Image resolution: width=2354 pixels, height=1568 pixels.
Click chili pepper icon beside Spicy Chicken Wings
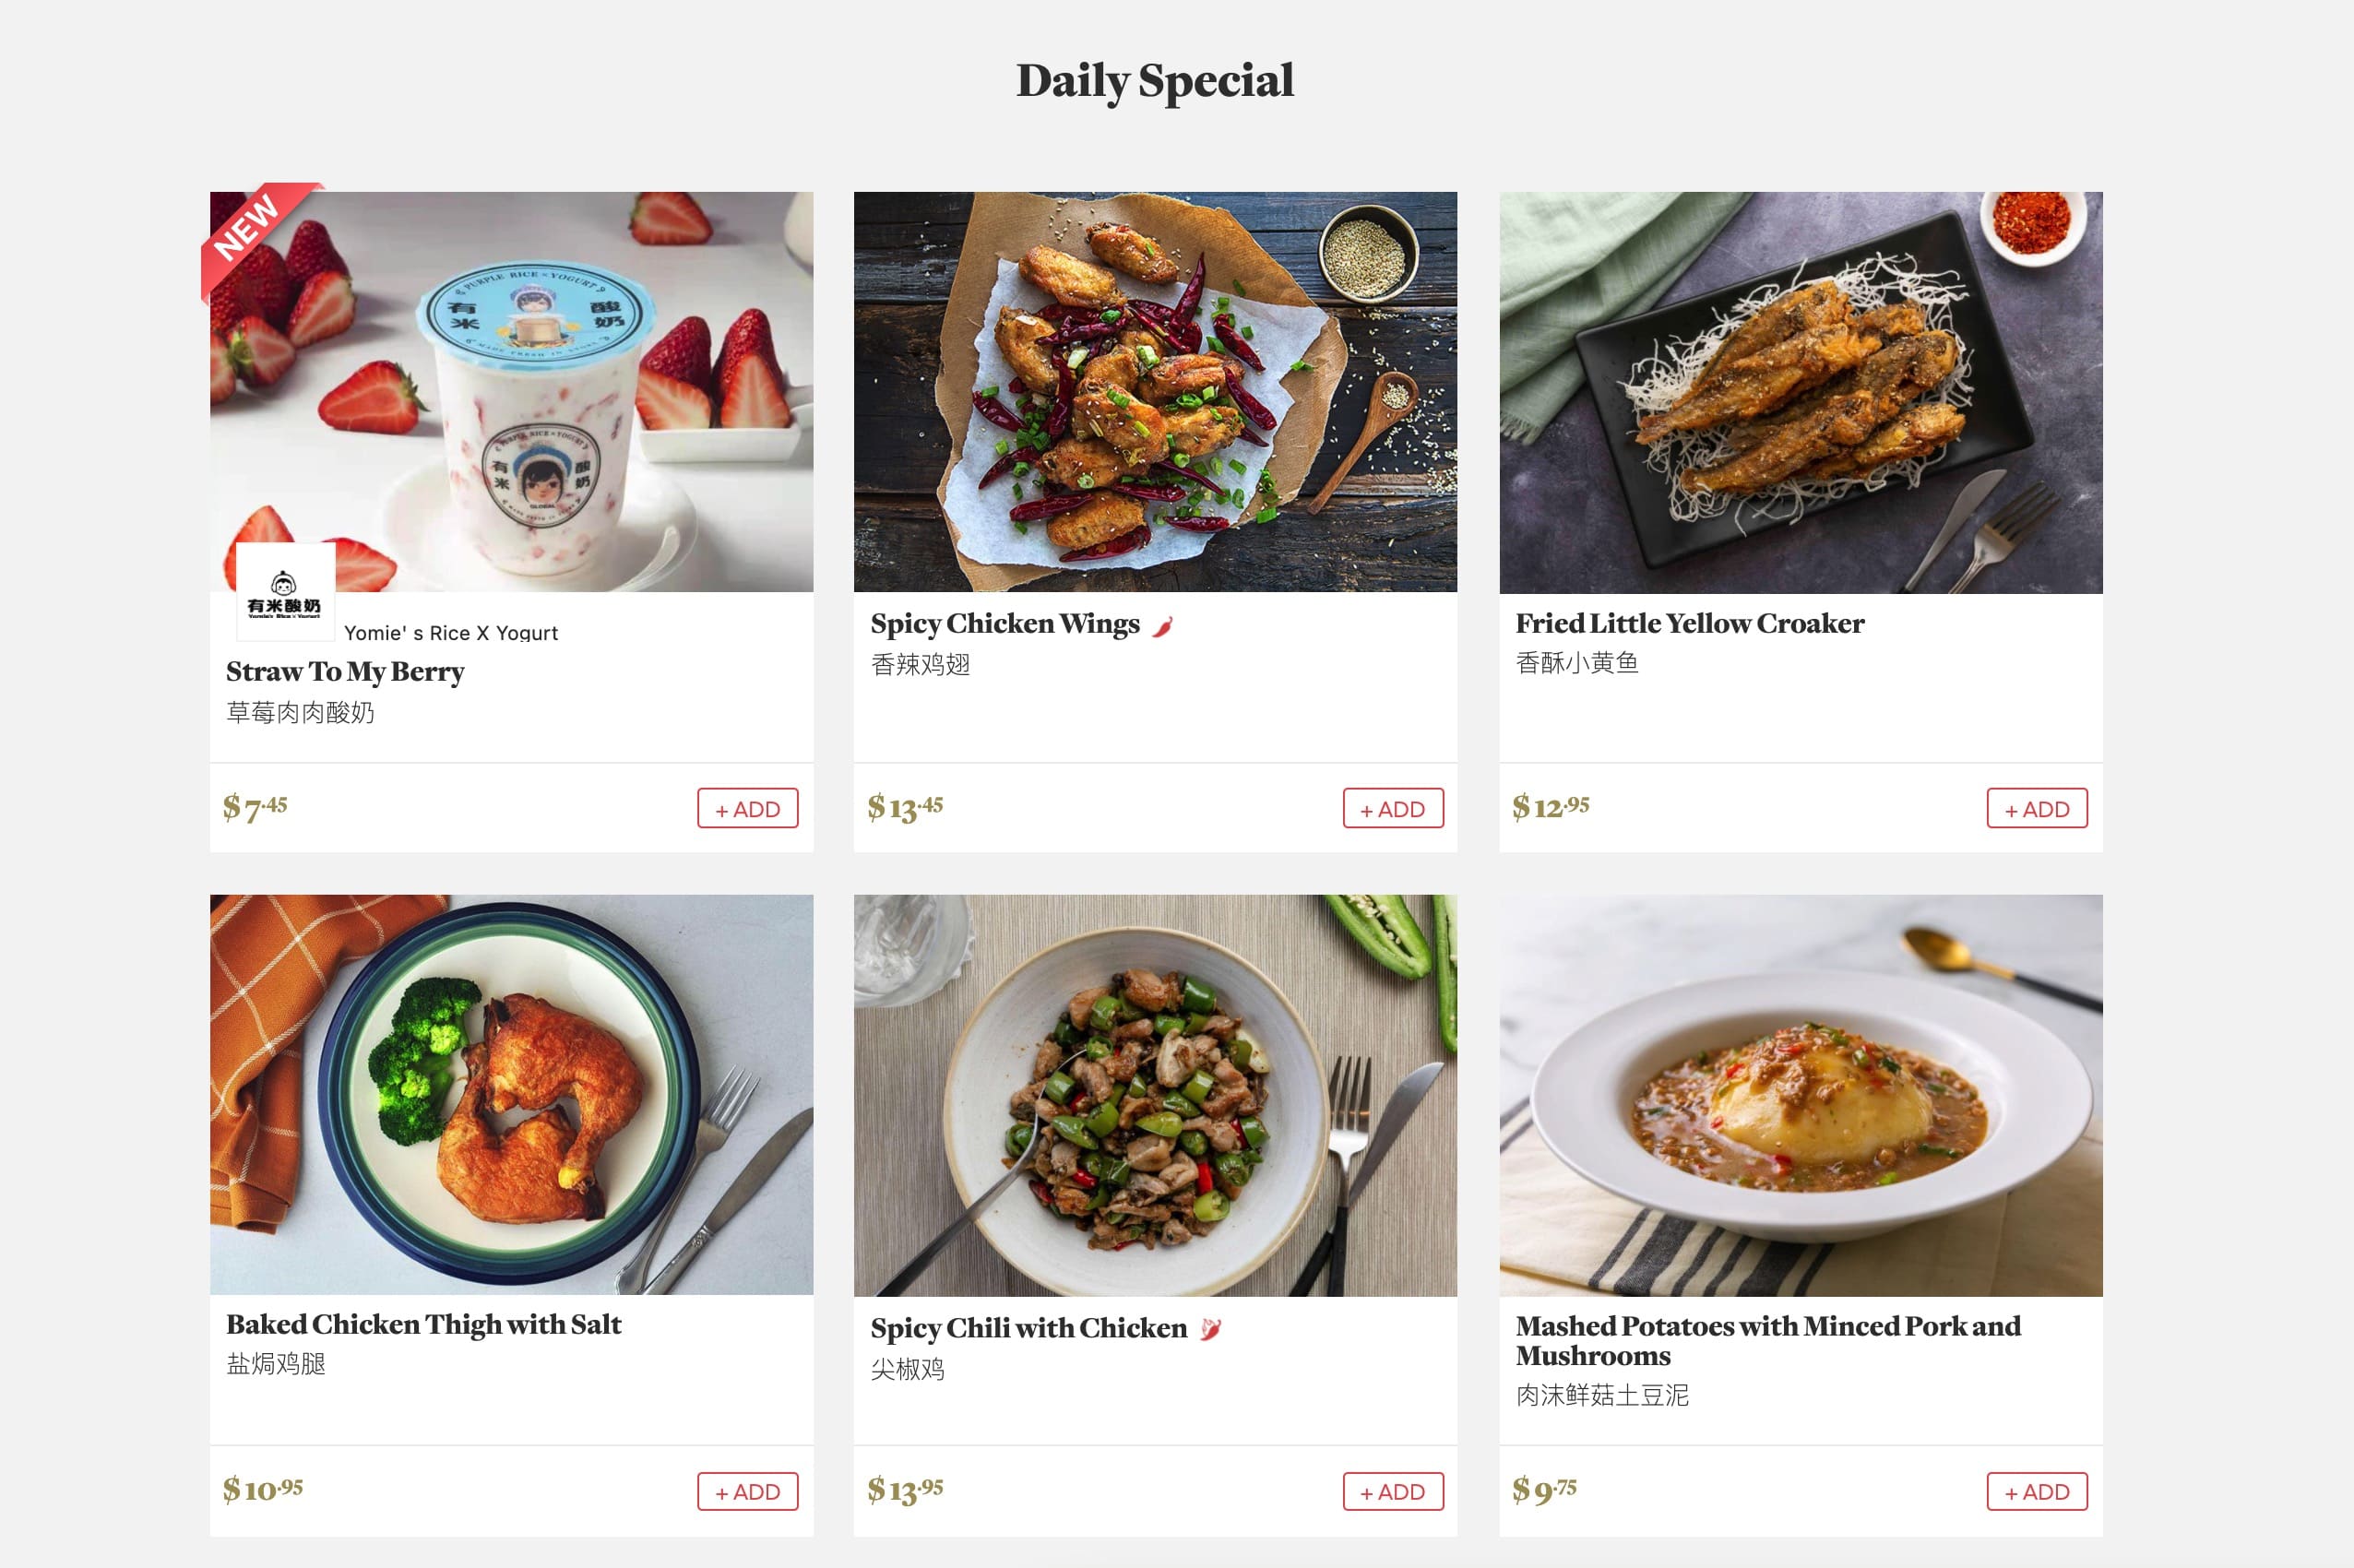click(x=1162, y=626)
